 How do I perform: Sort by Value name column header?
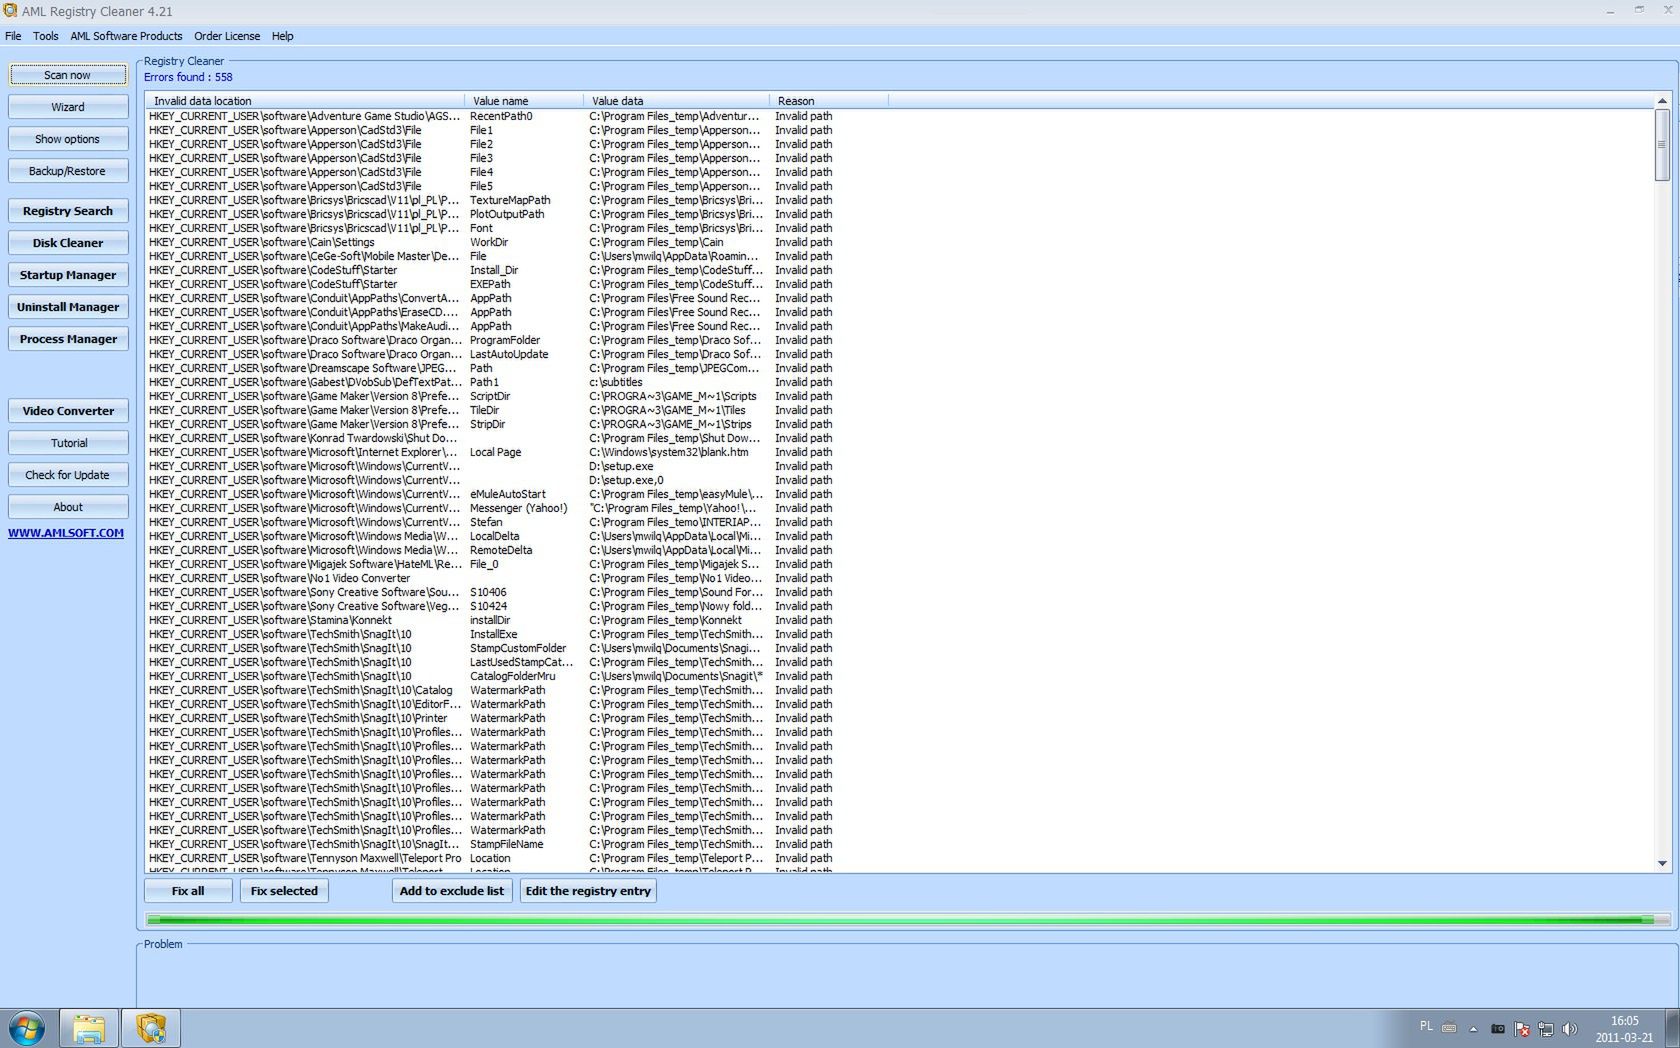coord(524,101)
